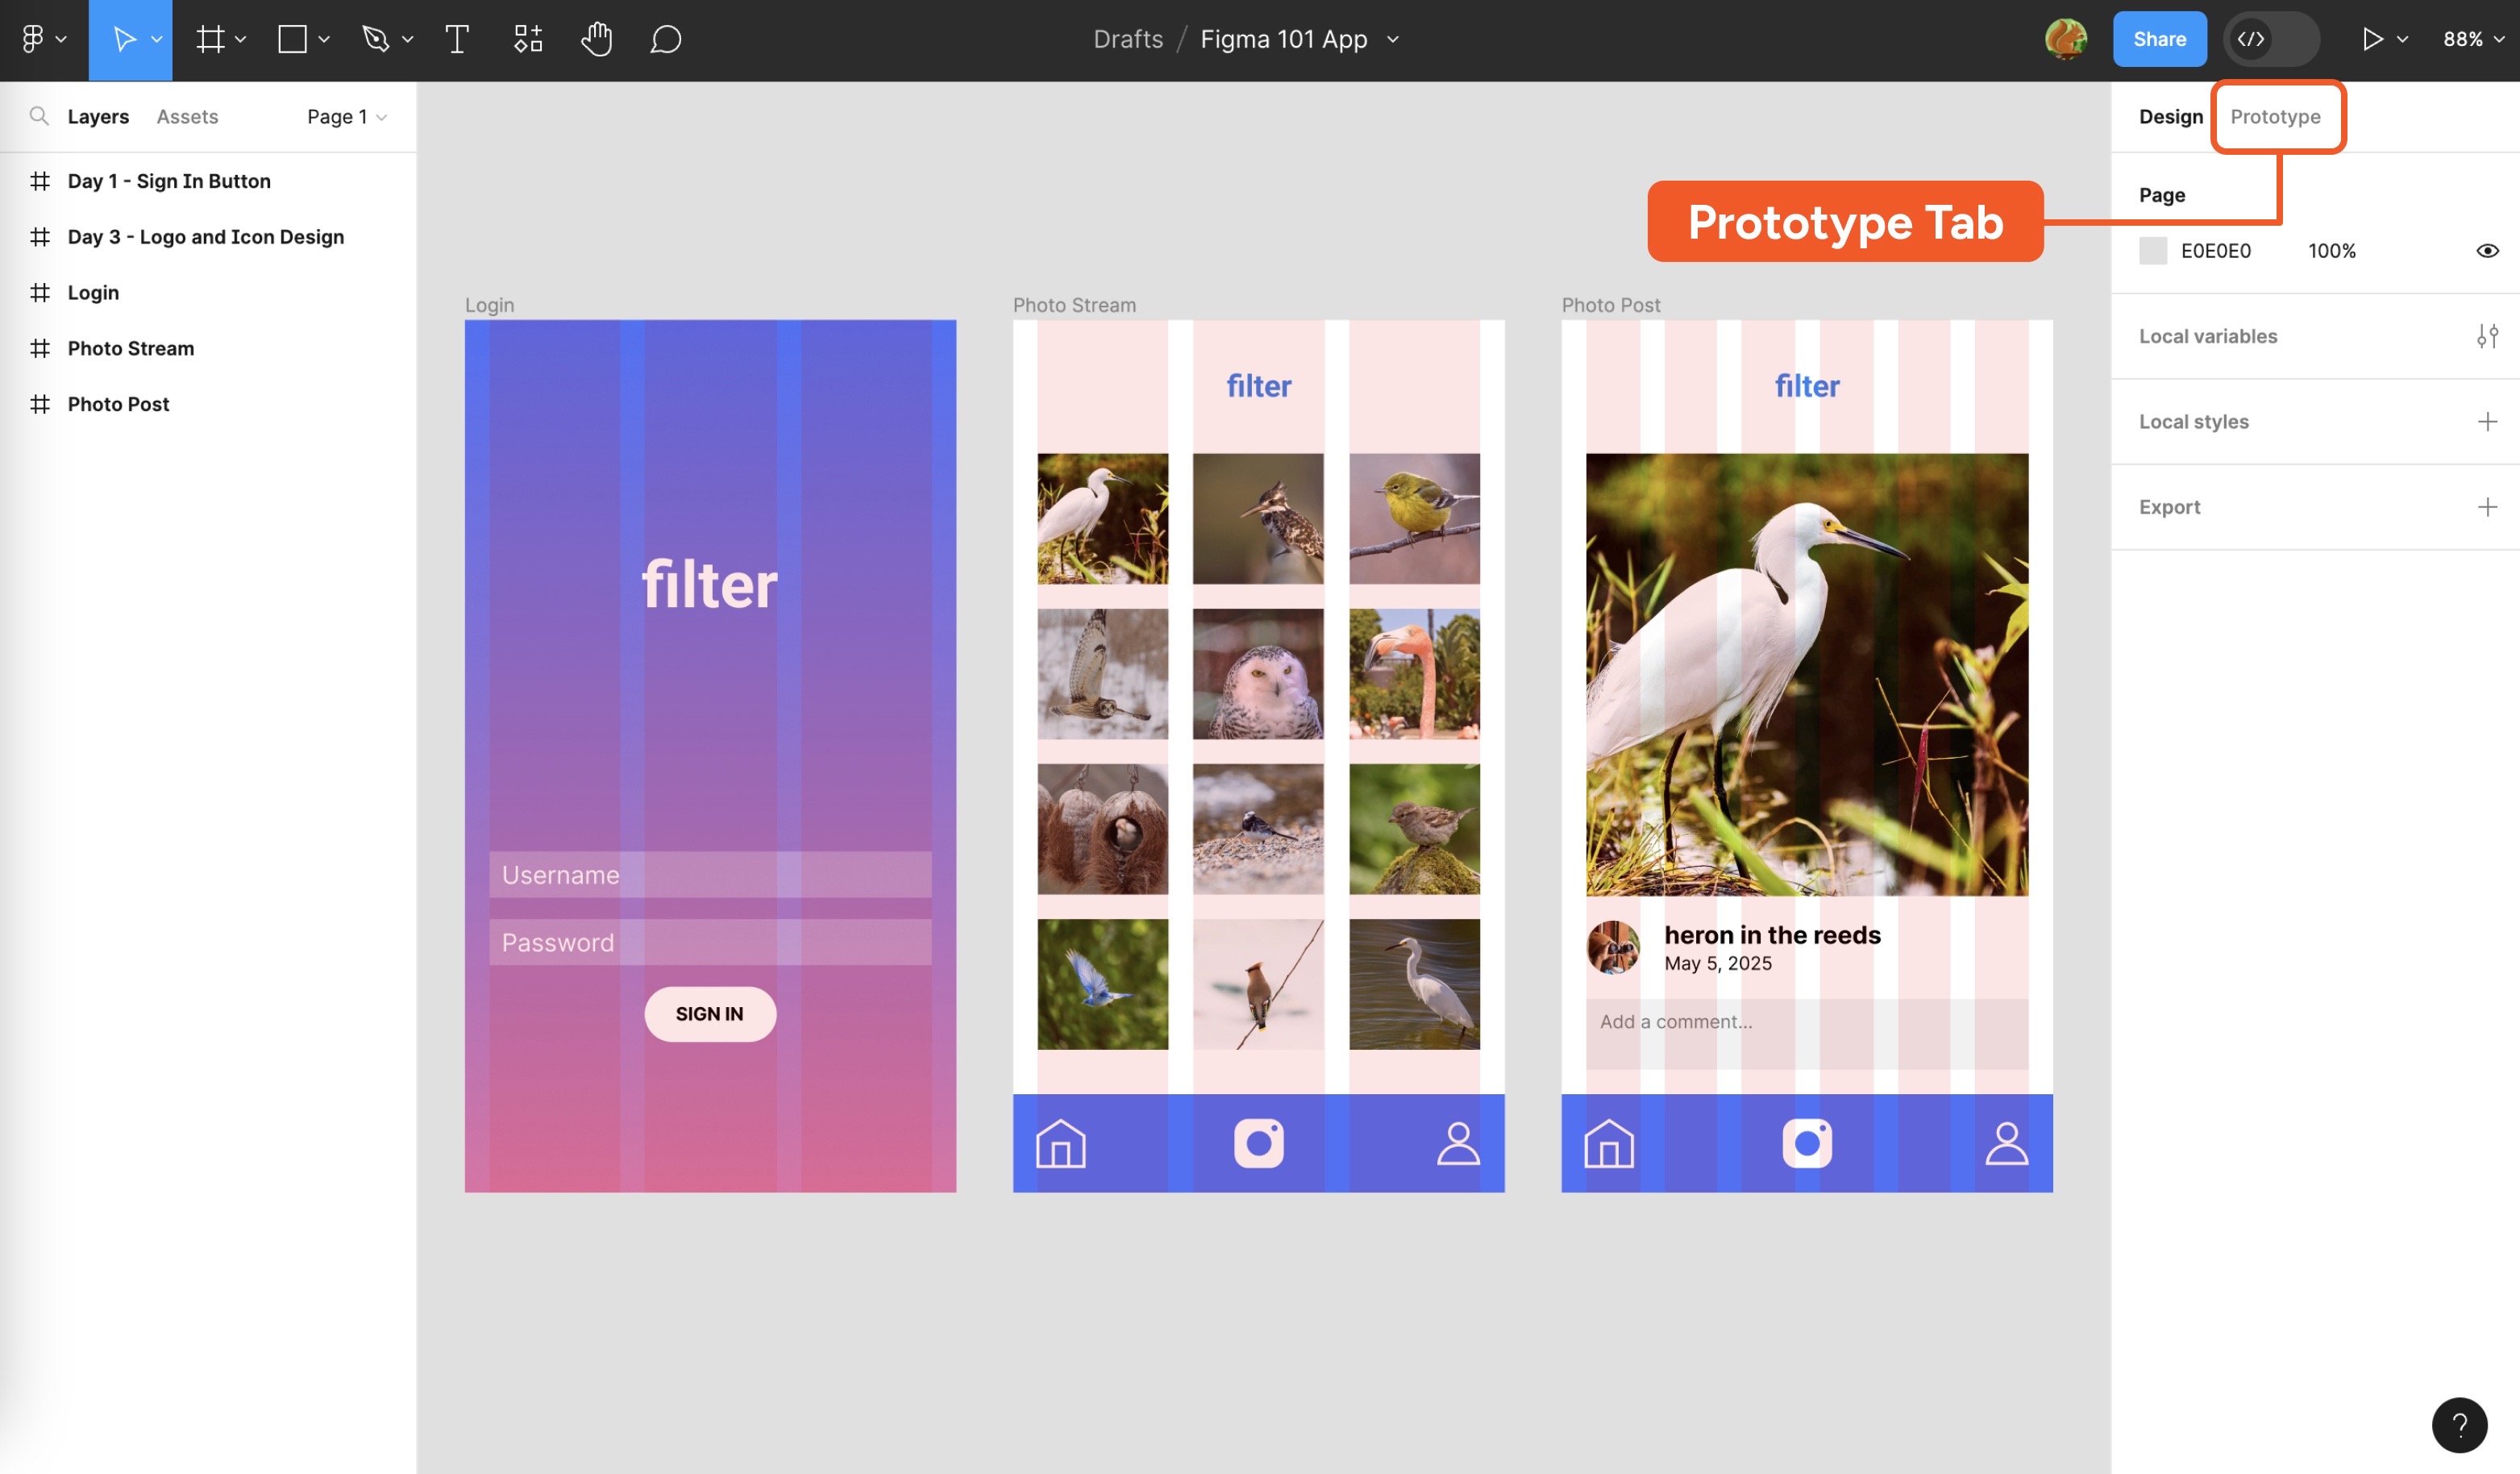Toggle the Prototype tab panel
The width and height of the screenshot is (2520, 1474).
pos(2277,118)
